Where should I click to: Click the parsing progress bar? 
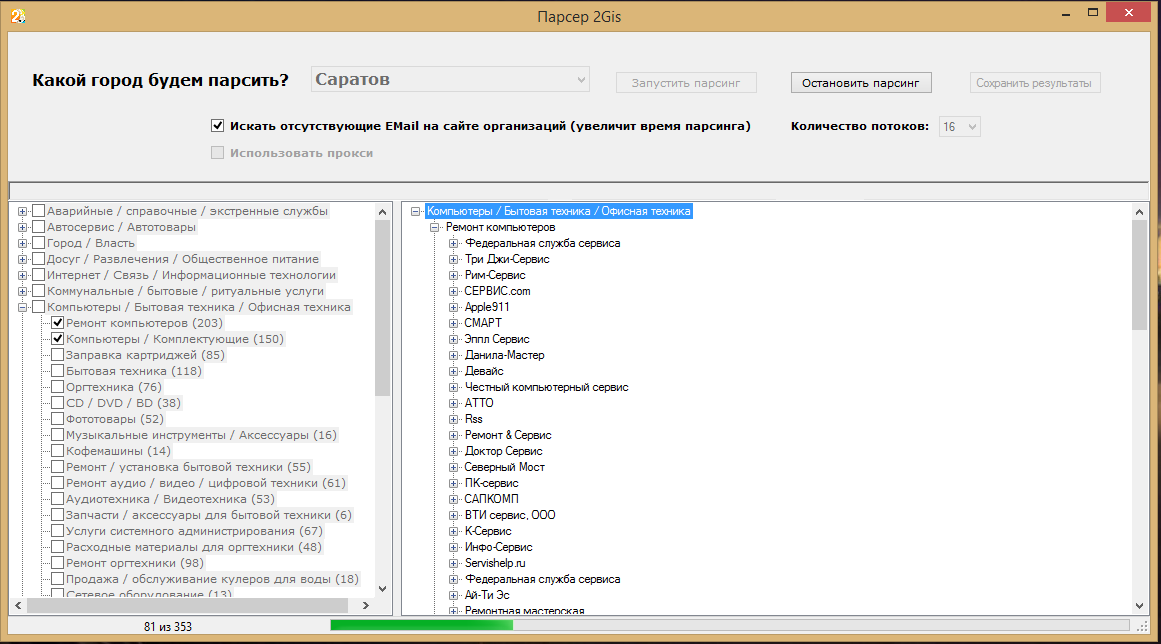click(732, 625)
